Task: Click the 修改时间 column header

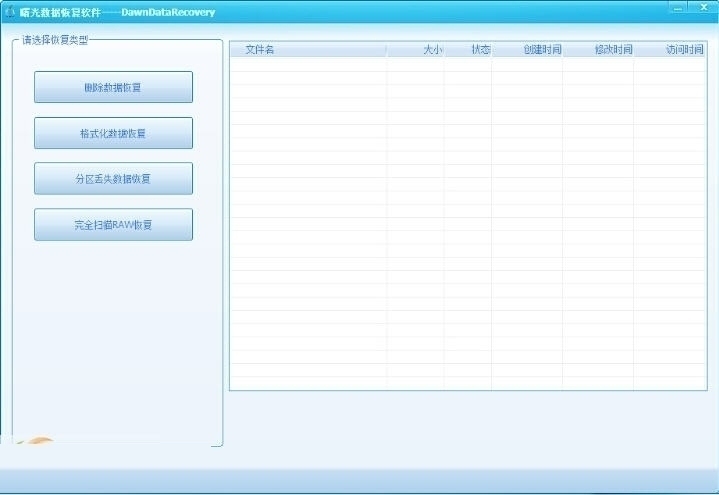Action: [x=598, y=50]
